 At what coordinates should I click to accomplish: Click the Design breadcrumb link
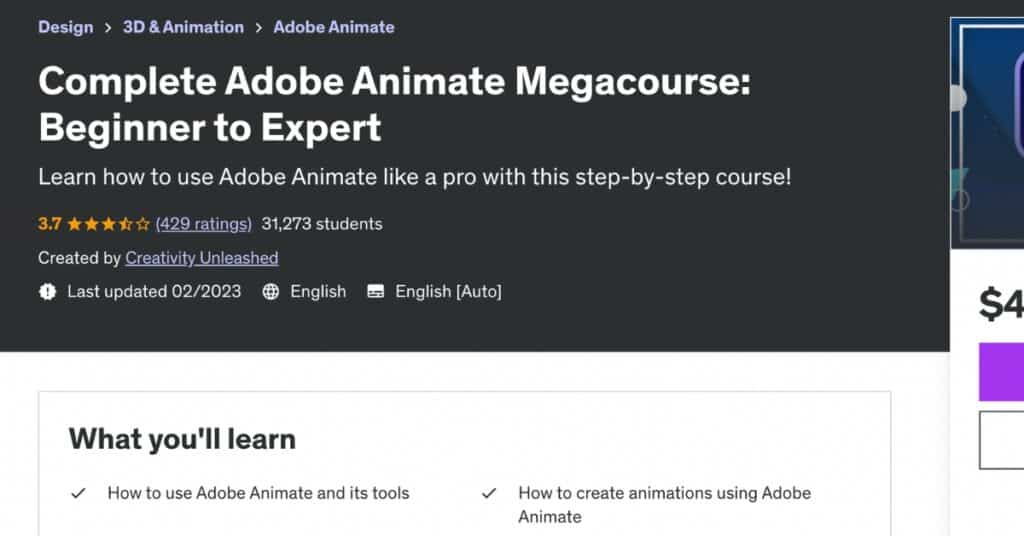tap(65, 27)
